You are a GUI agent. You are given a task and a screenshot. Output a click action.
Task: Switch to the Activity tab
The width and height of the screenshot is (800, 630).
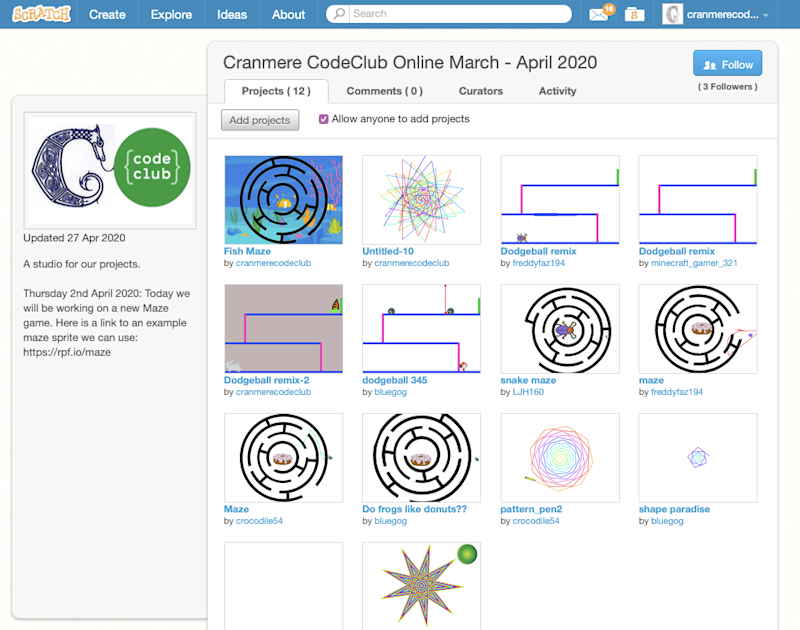coord(557,91)
